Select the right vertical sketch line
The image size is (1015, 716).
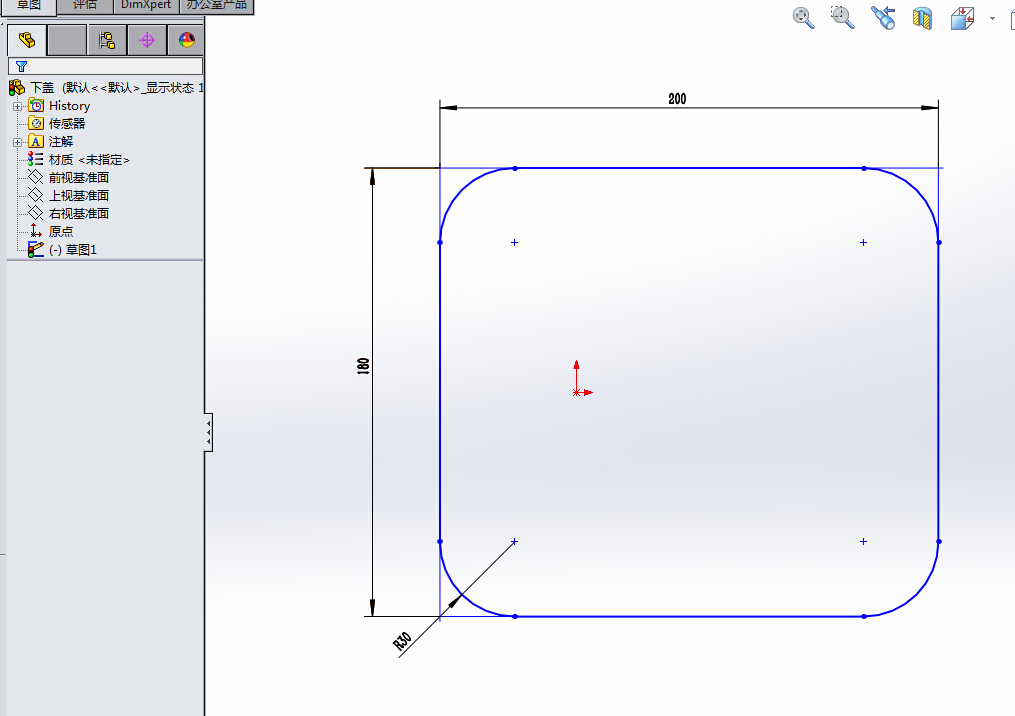[939, 392]
